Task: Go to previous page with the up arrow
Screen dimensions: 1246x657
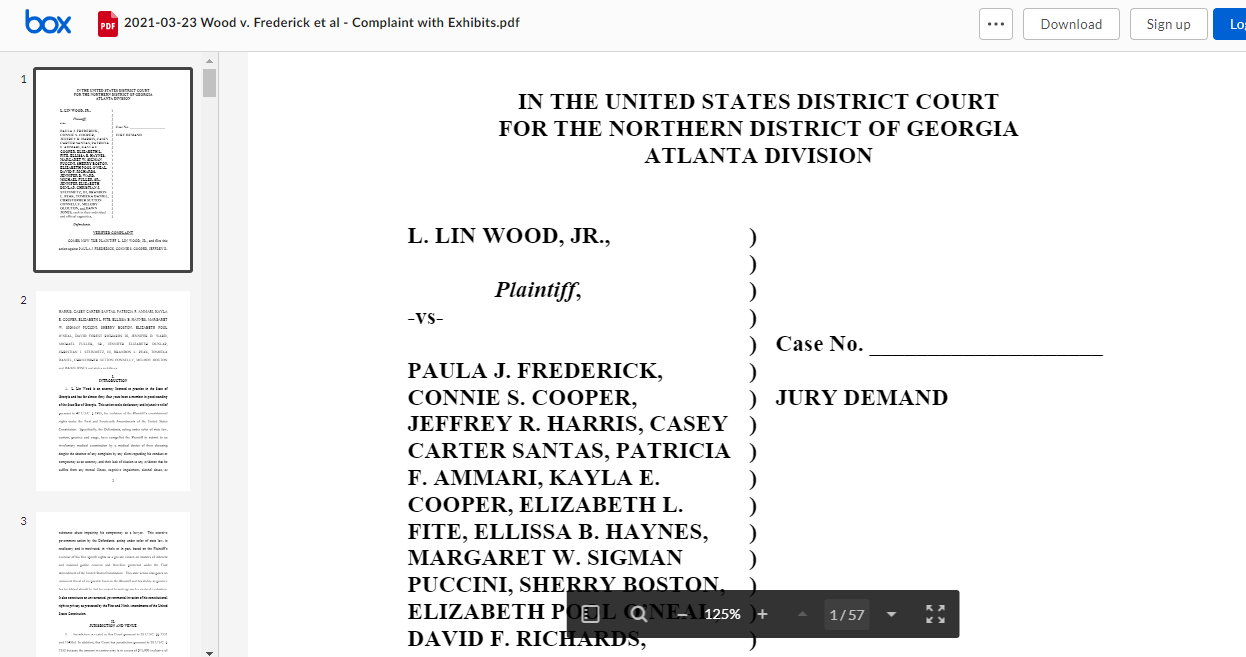Action: tap(802, 614)
